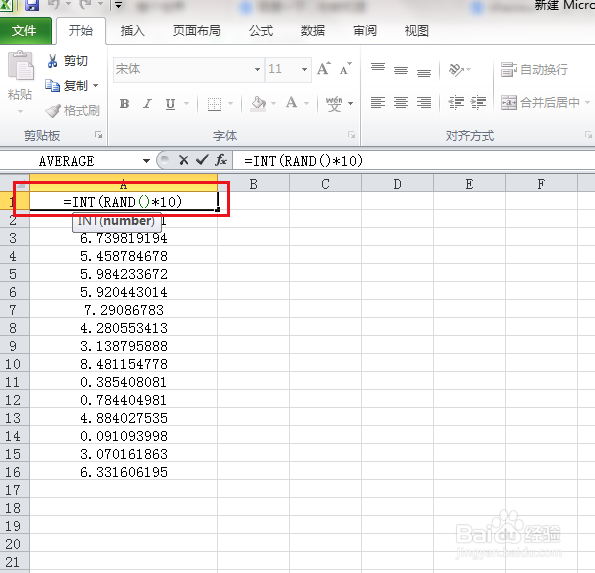The width and height of the screenshot is (595, 573).
Task: Switch to the 插入 Insert tab
Action: (x=132, y=31)
